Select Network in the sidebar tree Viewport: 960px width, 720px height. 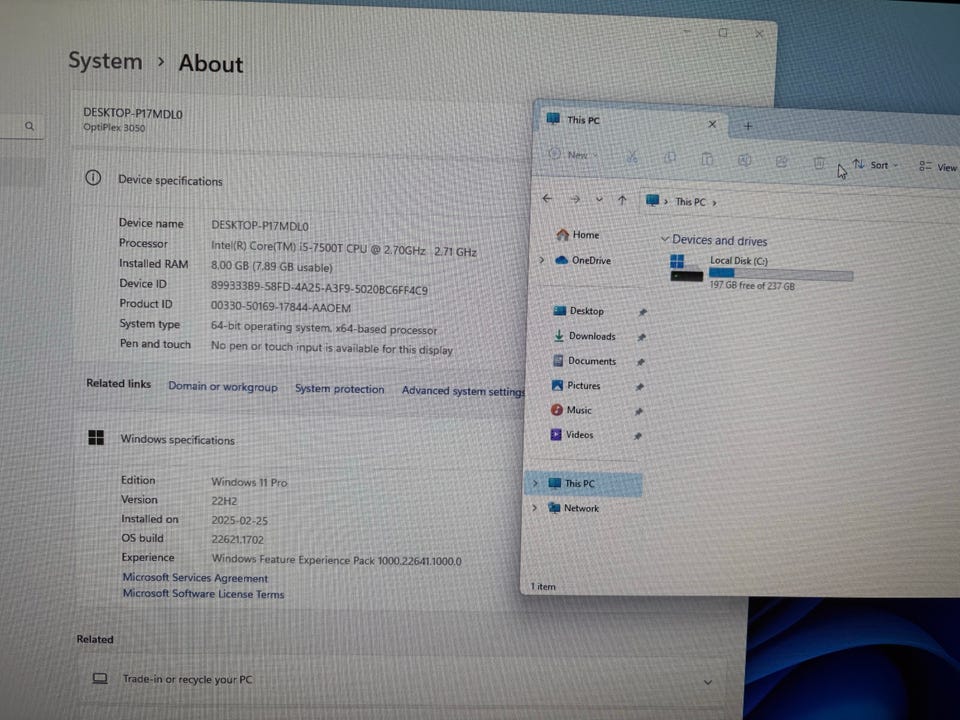click(574, 508)
